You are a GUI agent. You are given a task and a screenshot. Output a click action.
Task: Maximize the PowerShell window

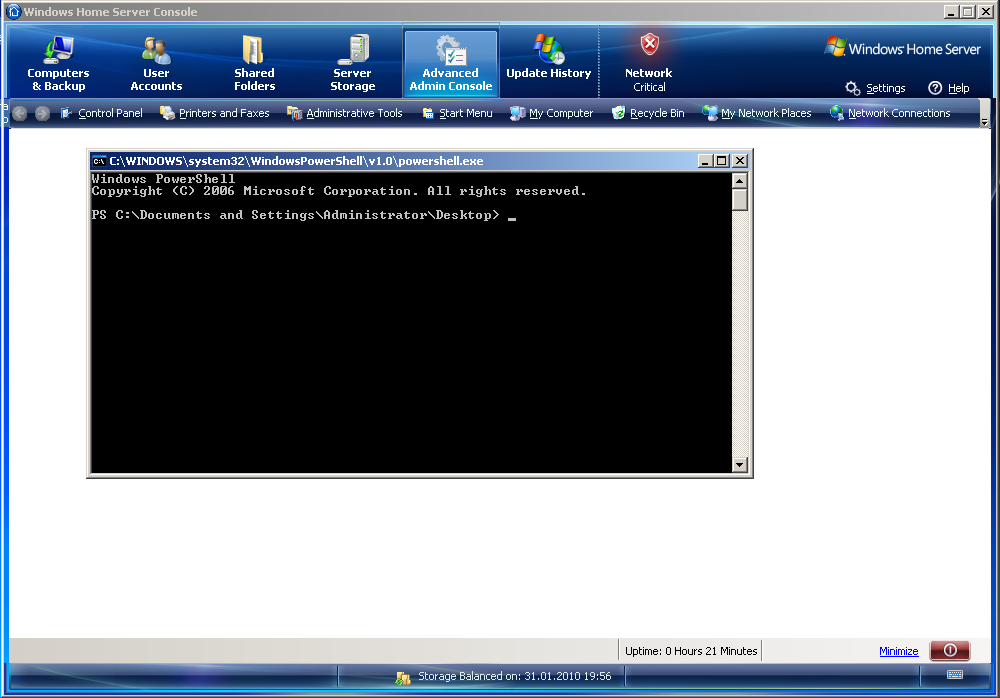(x=722, y=161)
